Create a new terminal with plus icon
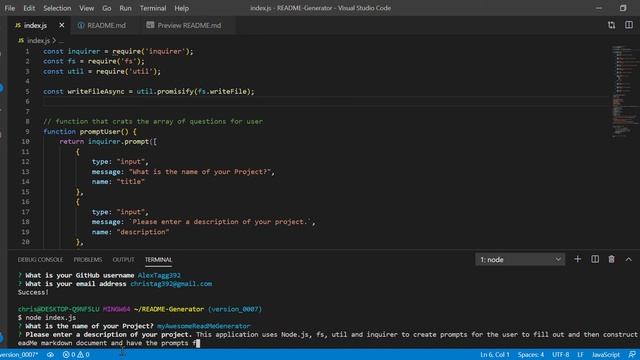This screenshot has width=640, height=360. [578, 259]
